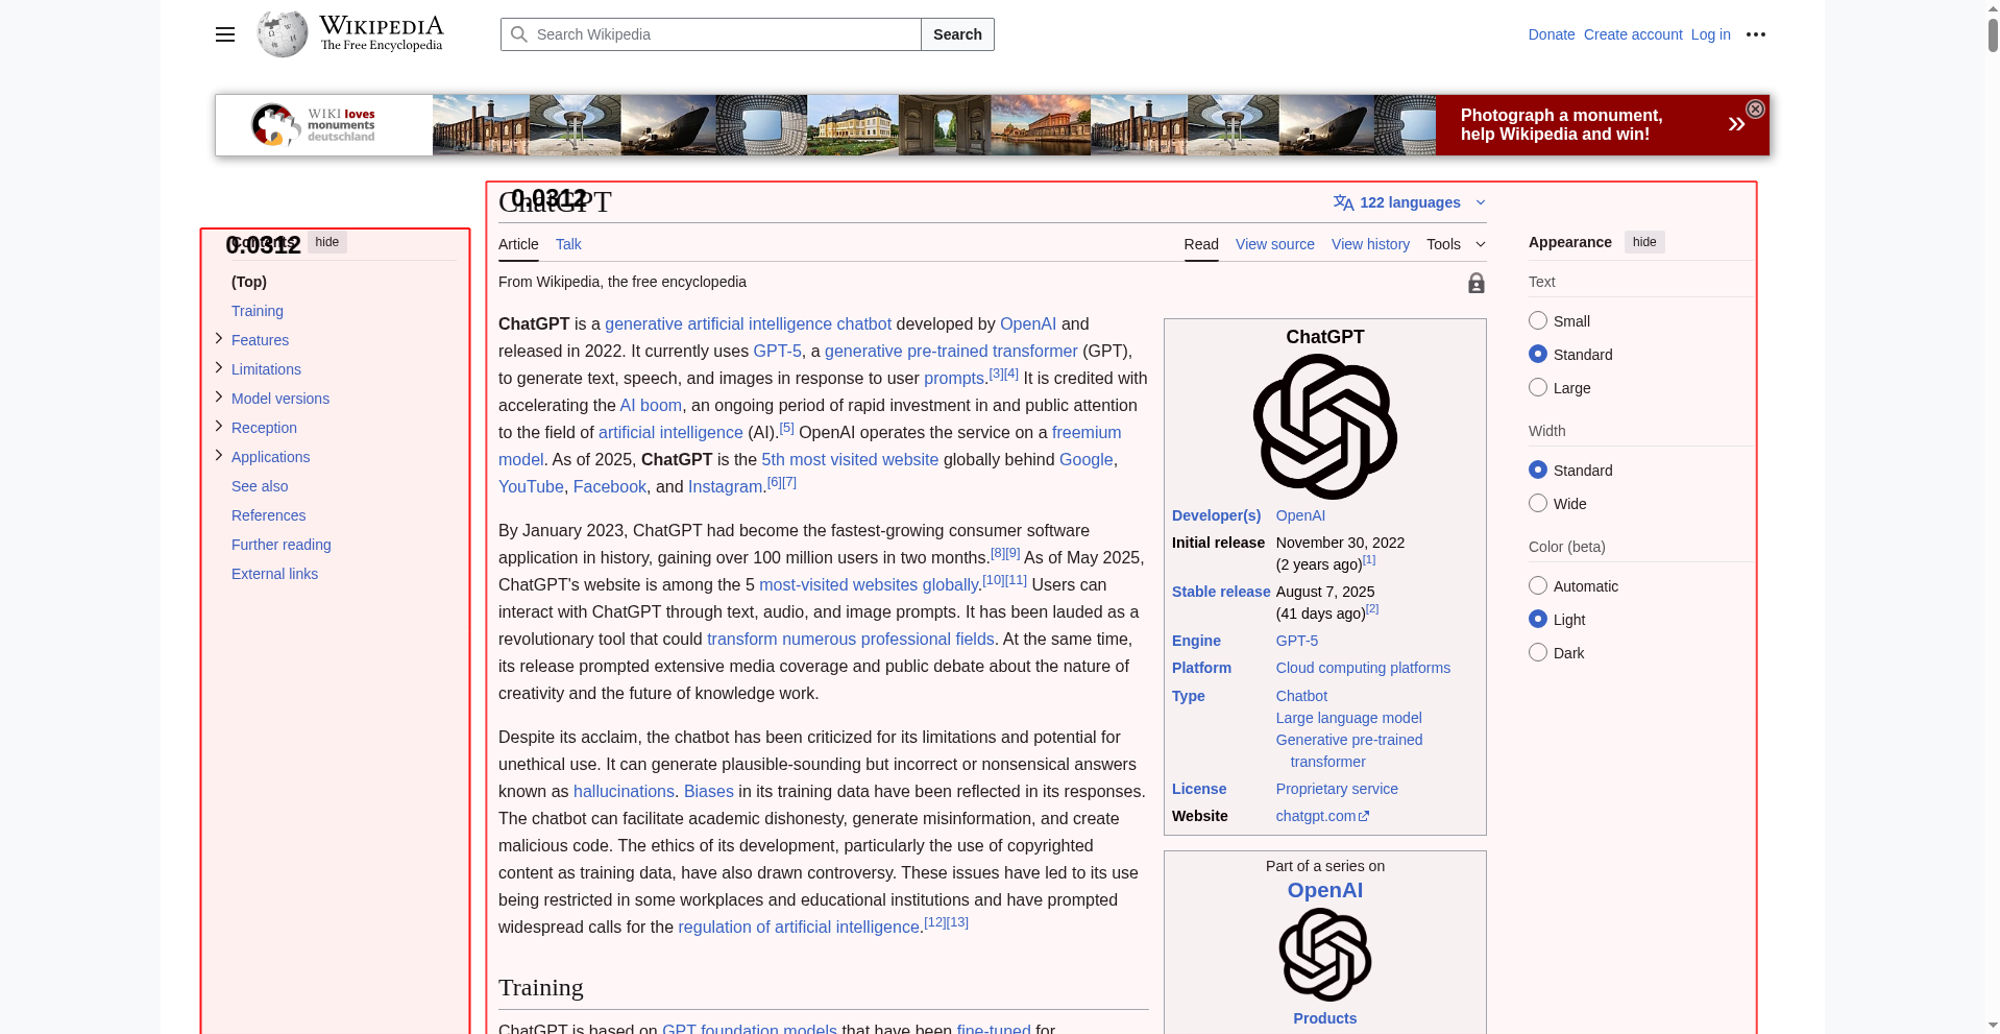The image size is (2000, 1034).
Task: Open the main menu hamburger icon
Action: pyautogui.click(x=225, y=34)
